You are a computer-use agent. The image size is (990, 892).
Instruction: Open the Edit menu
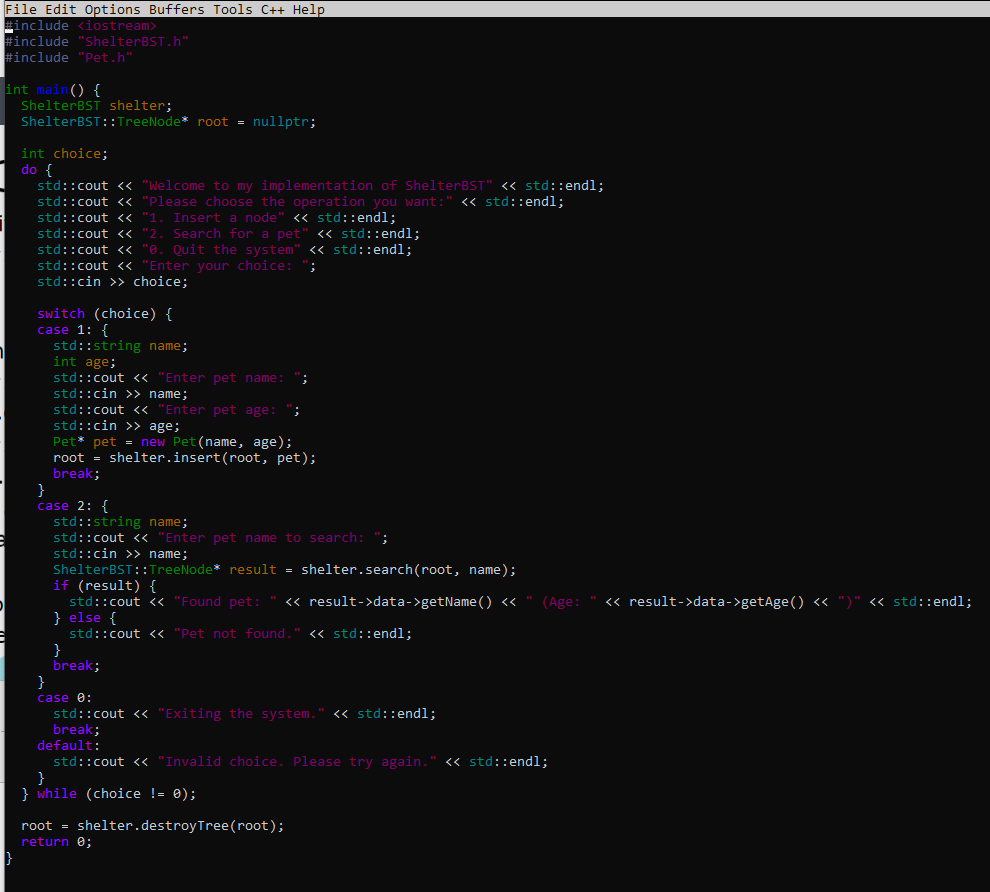click(60, 9)
